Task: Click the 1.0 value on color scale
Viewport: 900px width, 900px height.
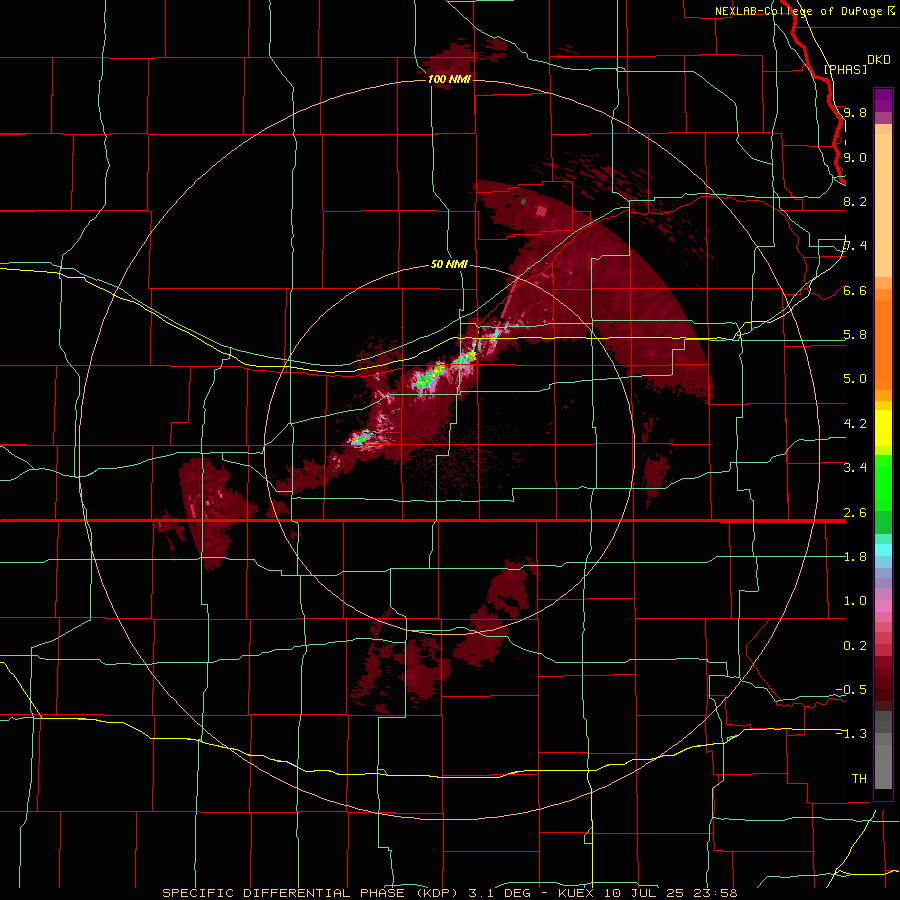Action: tap(855, 601)
